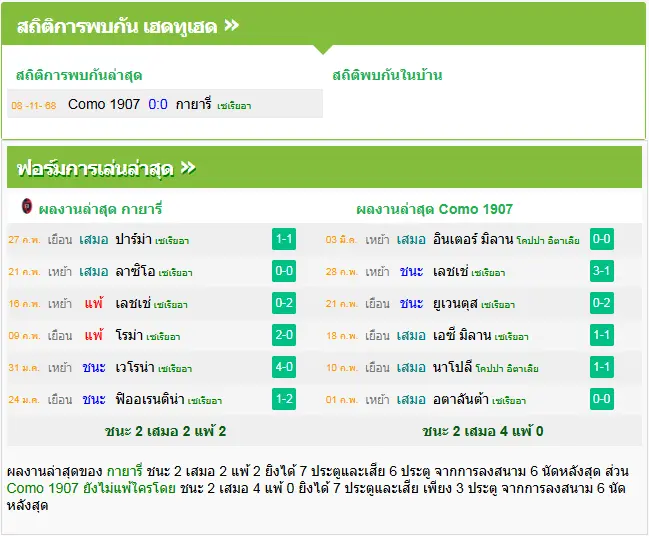The height and width of the screenshot is (536, 649).
Task: Click กายารี่ in the head-to-head row
Action: 194,104
